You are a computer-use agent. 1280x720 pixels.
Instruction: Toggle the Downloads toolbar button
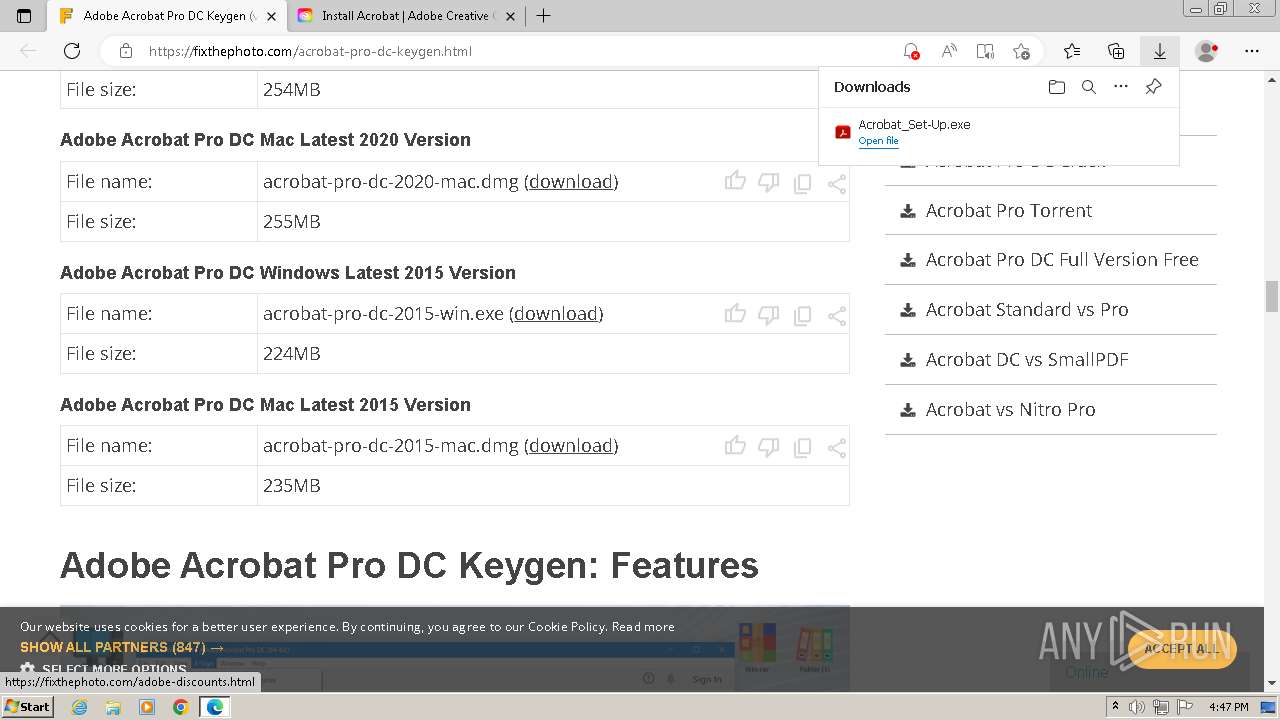coord(1160,51)
